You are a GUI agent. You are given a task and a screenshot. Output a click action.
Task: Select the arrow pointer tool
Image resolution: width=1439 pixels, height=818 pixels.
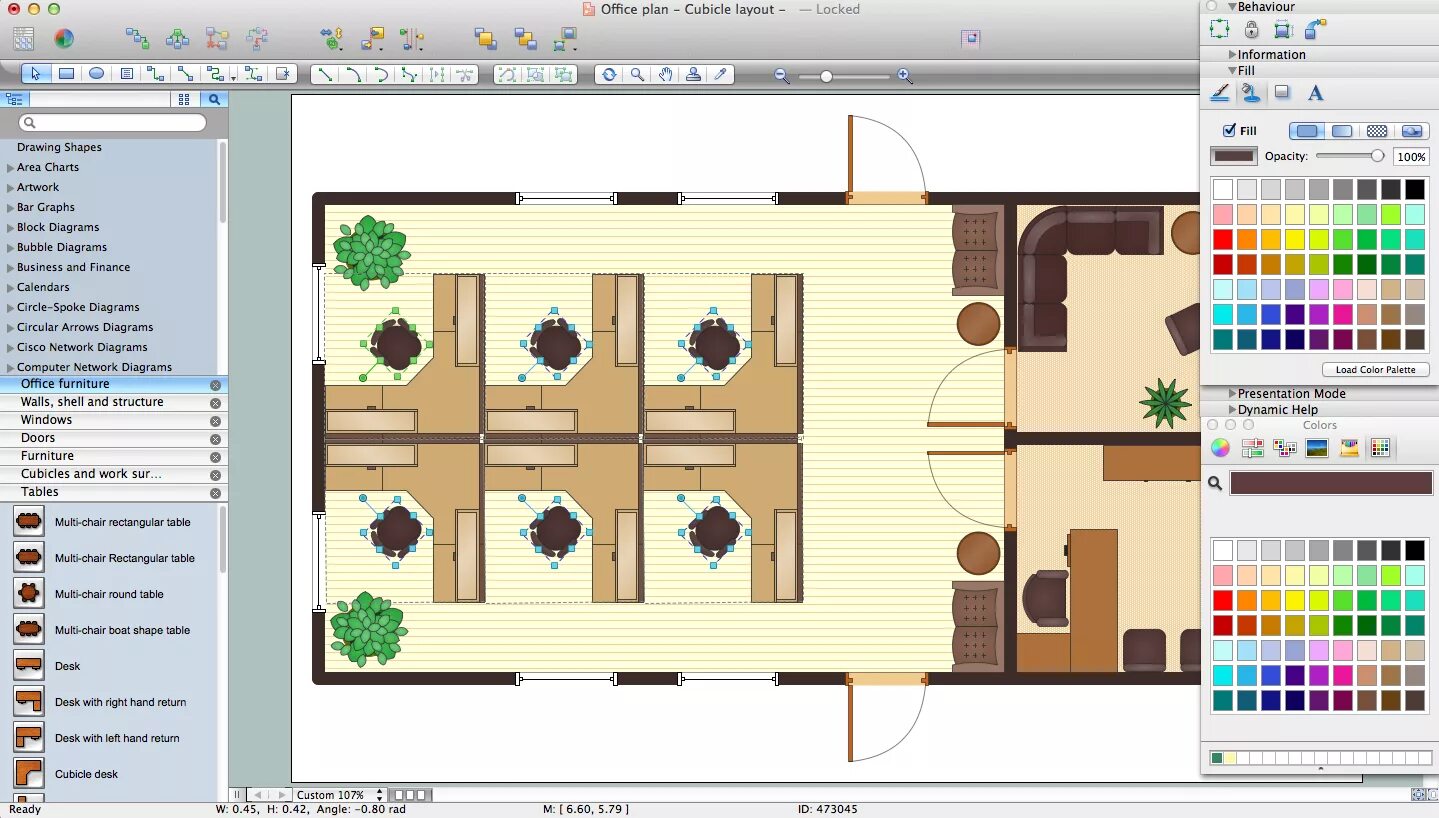click(36, 73)
